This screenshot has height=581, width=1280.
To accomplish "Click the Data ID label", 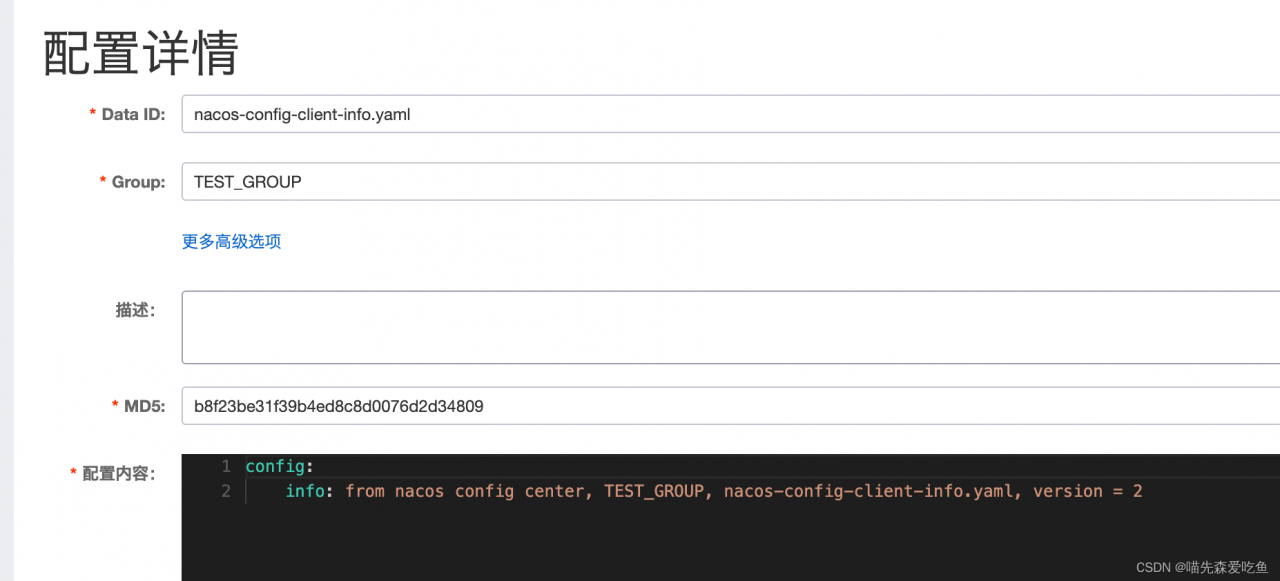I will 133,114.
